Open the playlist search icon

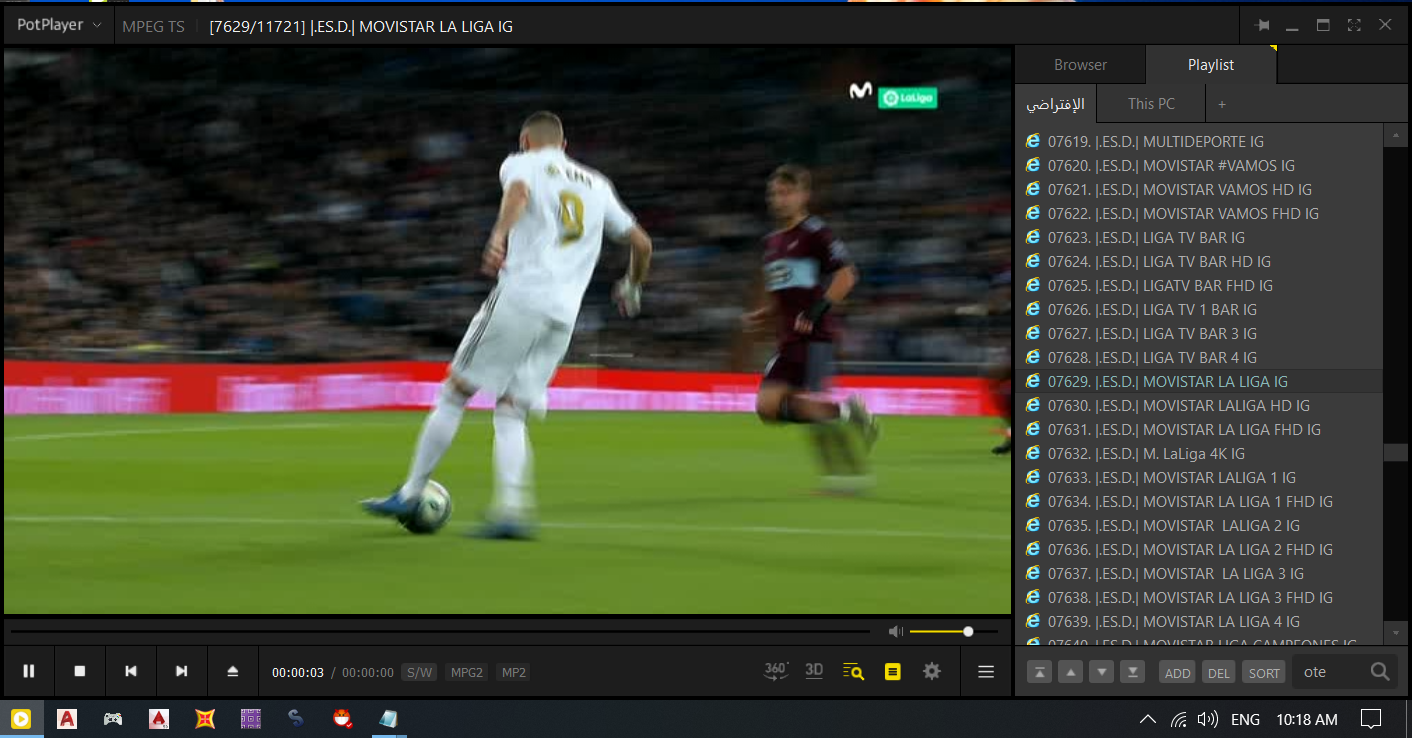pyautogui.click(x=853, y=672)
